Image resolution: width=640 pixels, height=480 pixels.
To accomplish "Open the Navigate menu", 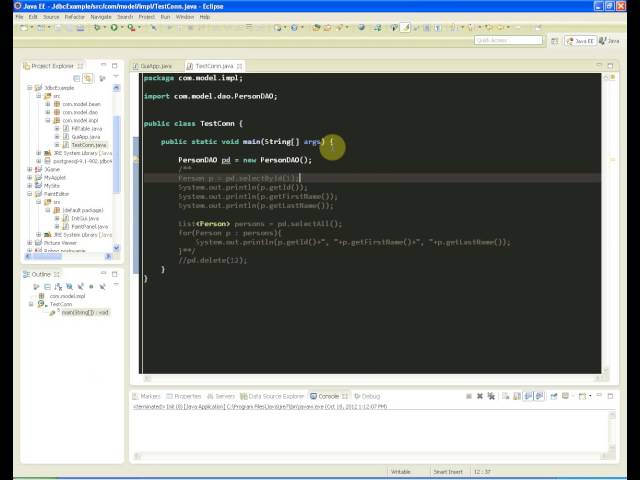I will pos(101,17).
